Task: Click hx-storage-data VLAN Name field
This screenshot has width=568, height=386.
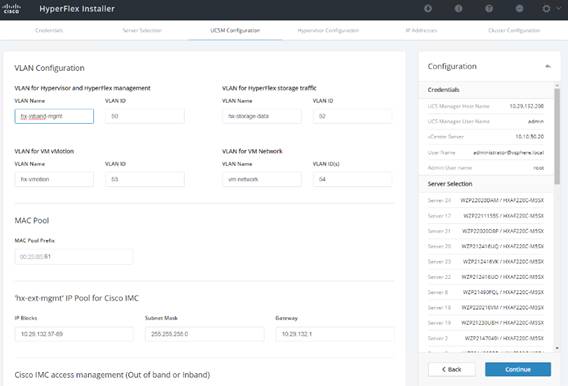Action: tap(262, 116)
